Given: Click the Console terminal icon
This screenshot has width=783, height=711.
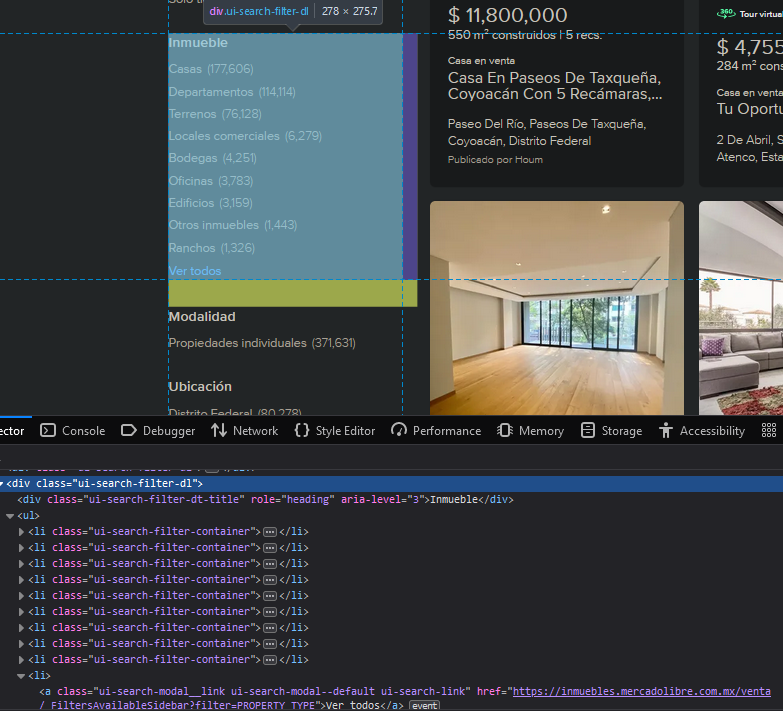Looking at the screenshot, I should (x=48, y=430).
